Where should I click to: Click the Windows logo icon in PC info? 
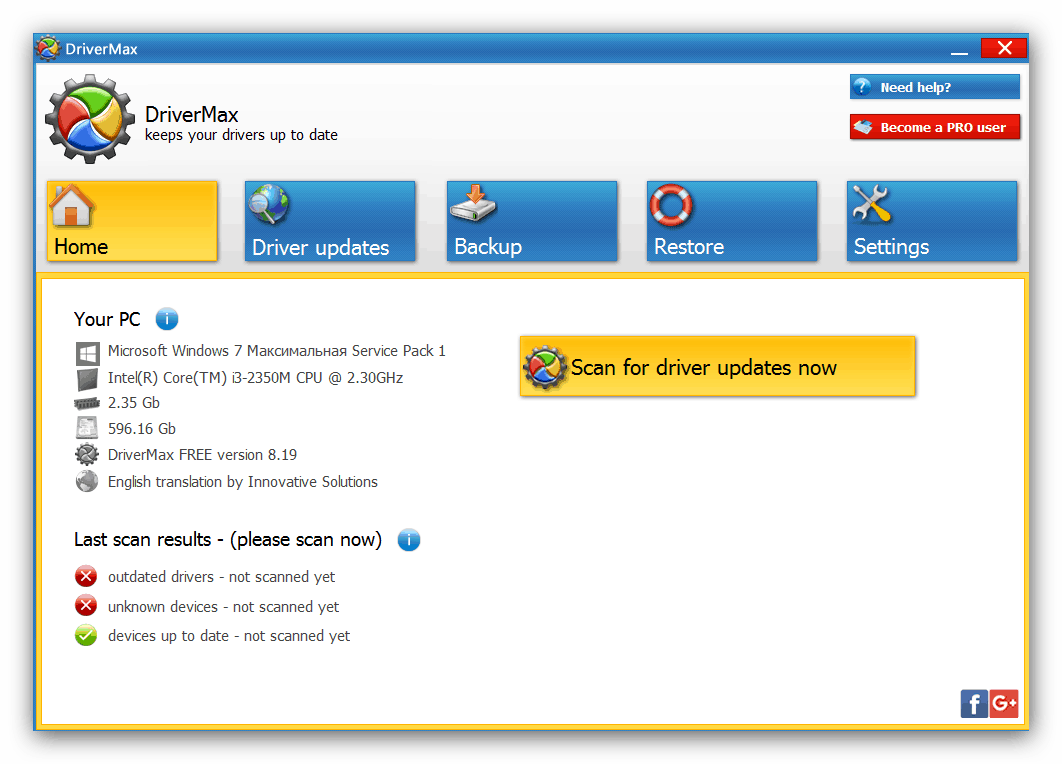87,352
